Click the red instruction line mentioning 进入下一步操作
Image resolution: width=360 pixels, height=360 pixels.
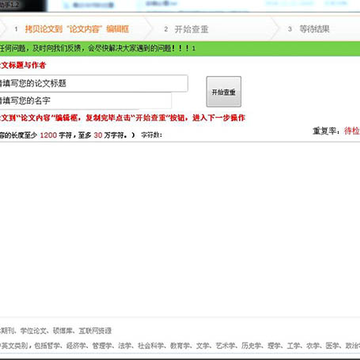pos(122,118)
